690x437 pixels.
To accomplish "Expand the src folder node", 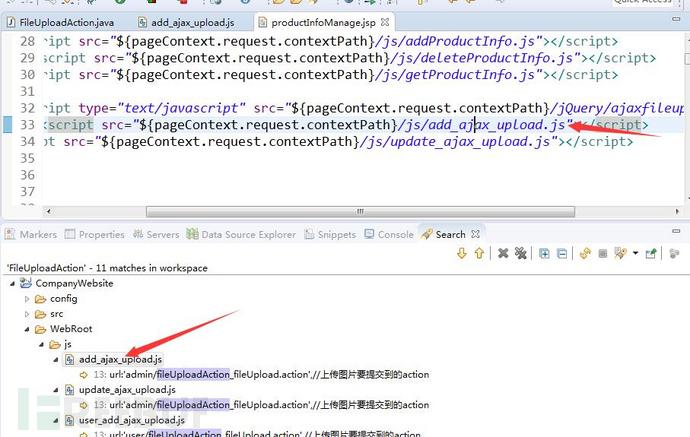I will pos(27,314).
